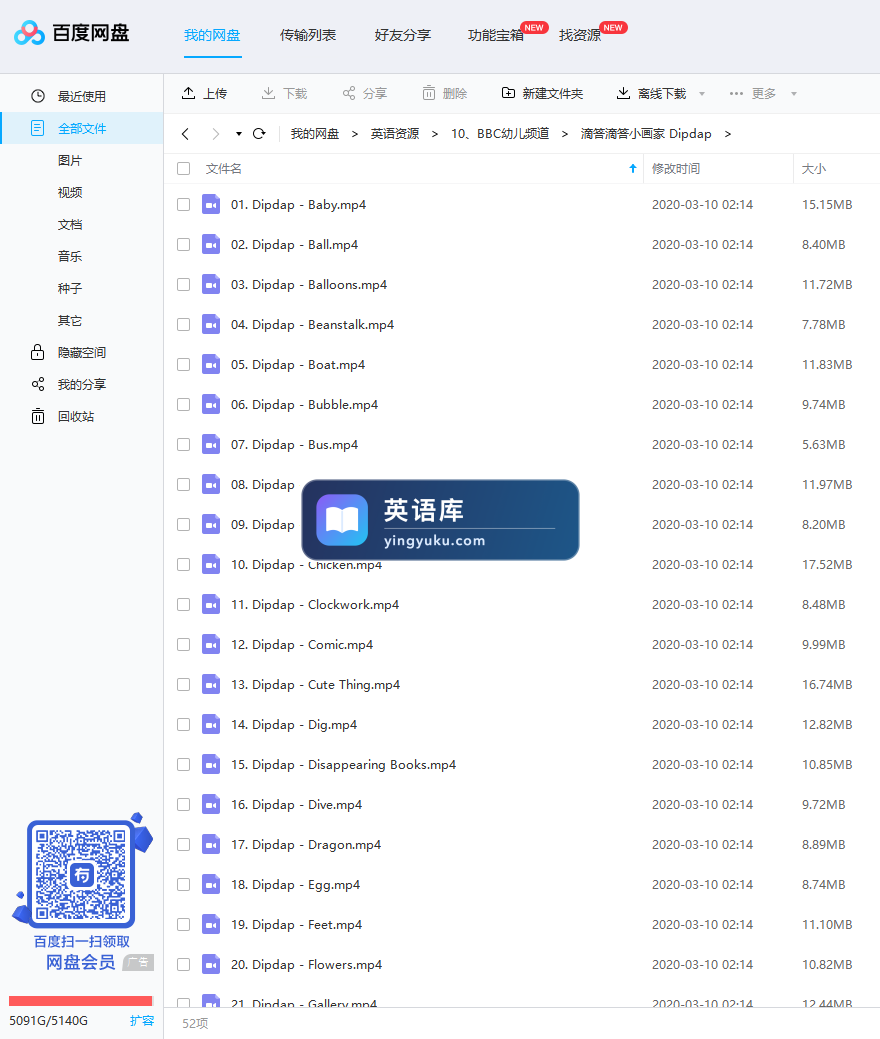The image size is (880, 1039).
Task: Go to 我的网盘 in breadcrumb
Action: pyautogui.click(x=315, y=134)
